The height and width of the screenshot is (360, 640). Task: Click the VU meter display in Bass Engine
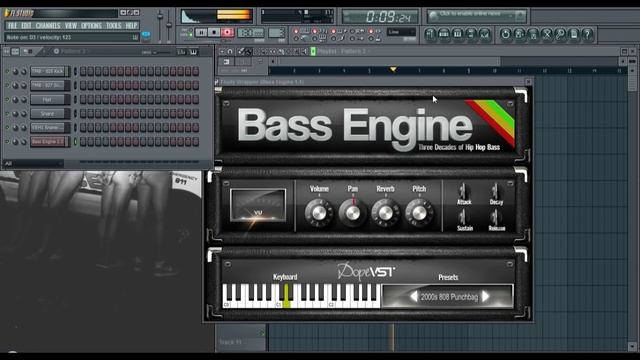pyautogui.click(x=258, y=205)
